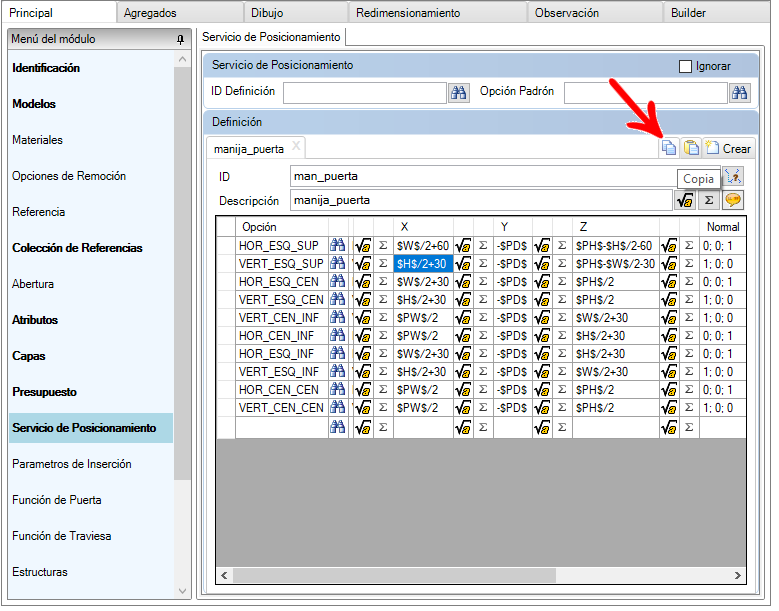Click the Normal column header
779x611 pixels.
[x=723, y=227]
